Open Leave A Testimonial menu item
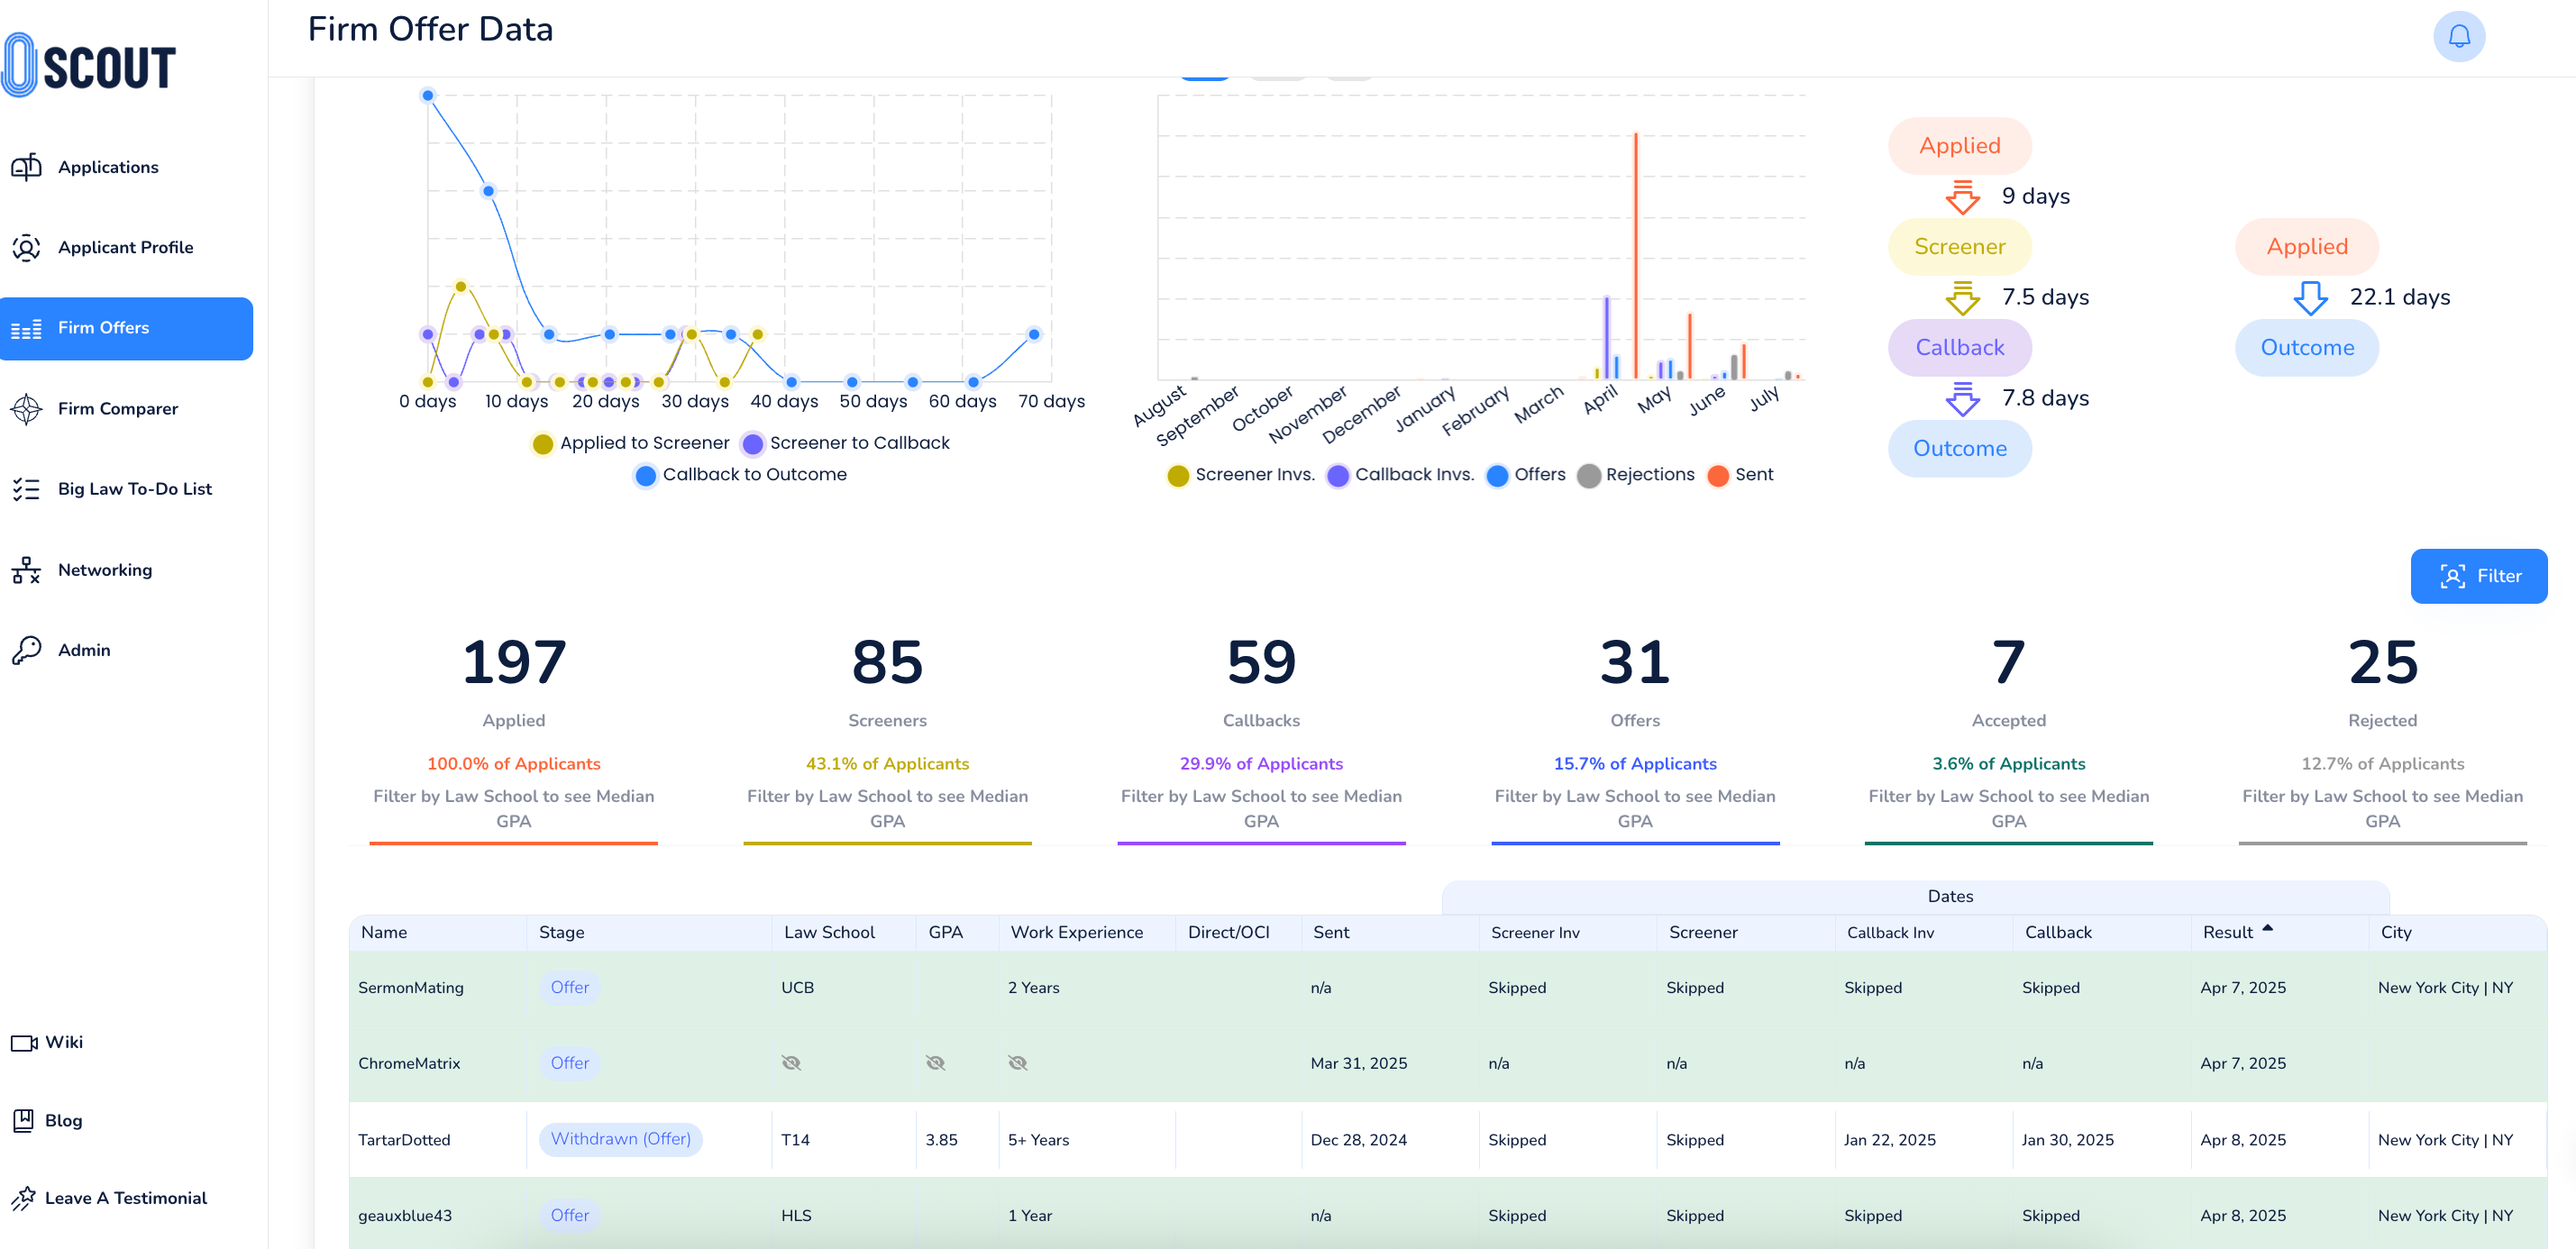This screenshot has height=1249, width=2576. pos(125,1198)
